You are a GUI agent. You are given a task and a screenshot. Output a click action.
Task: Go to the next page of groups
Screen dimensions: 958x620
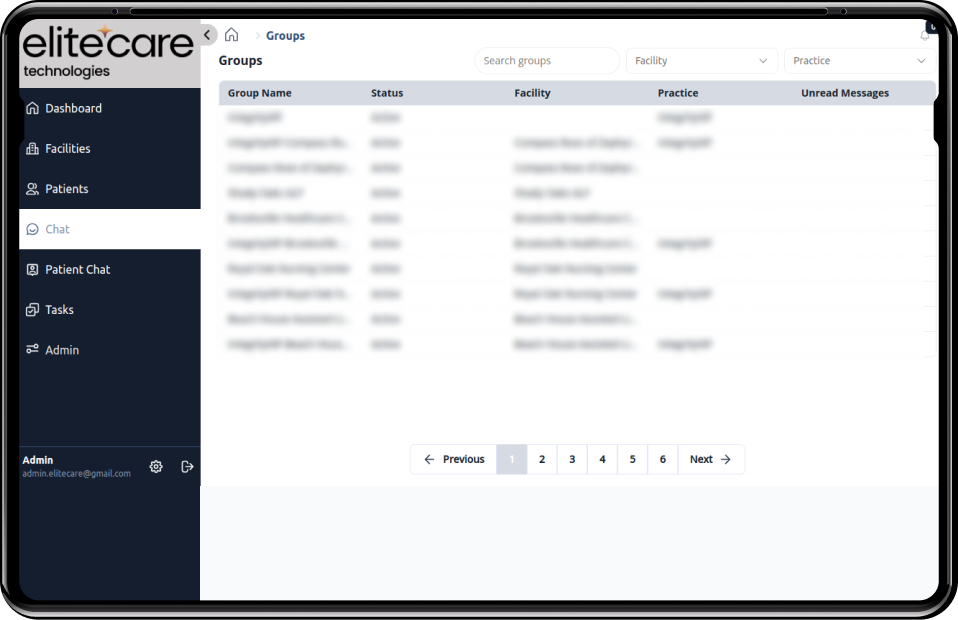[x=711, y=459]
